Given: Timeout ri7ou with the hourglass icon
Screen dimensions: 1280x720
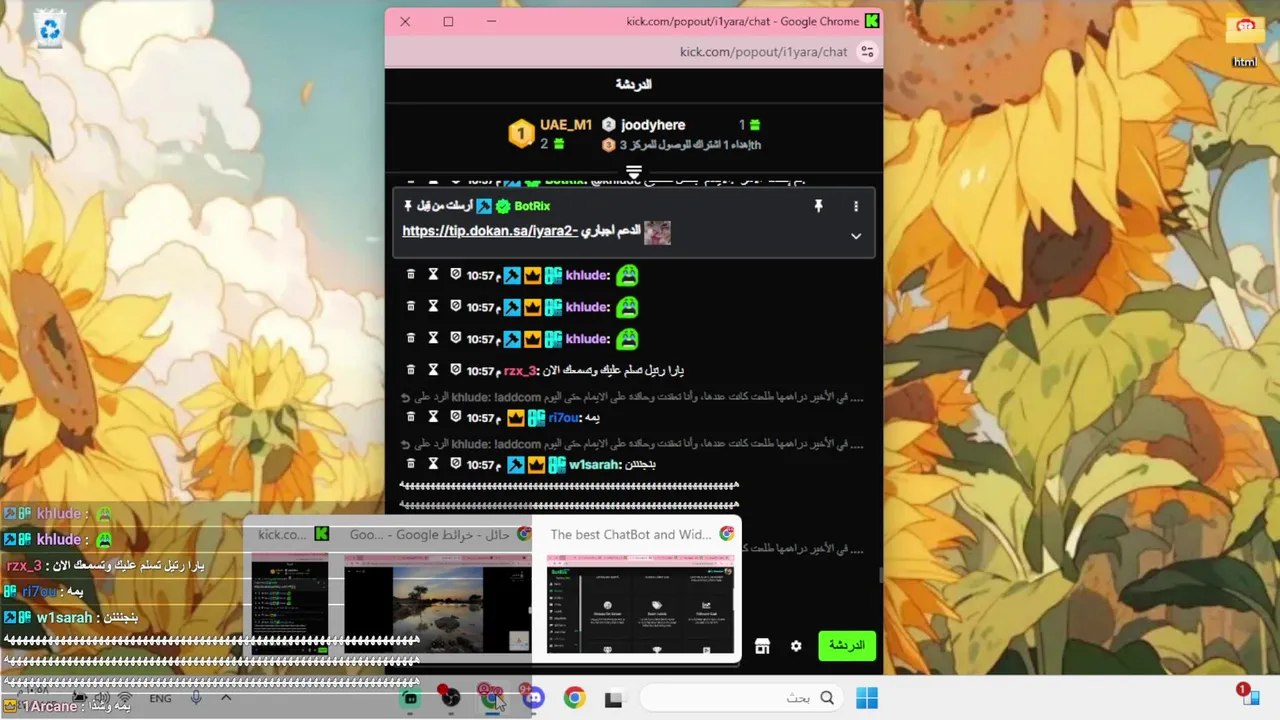Looking at the screenshot, I should [x=433, y=416].
